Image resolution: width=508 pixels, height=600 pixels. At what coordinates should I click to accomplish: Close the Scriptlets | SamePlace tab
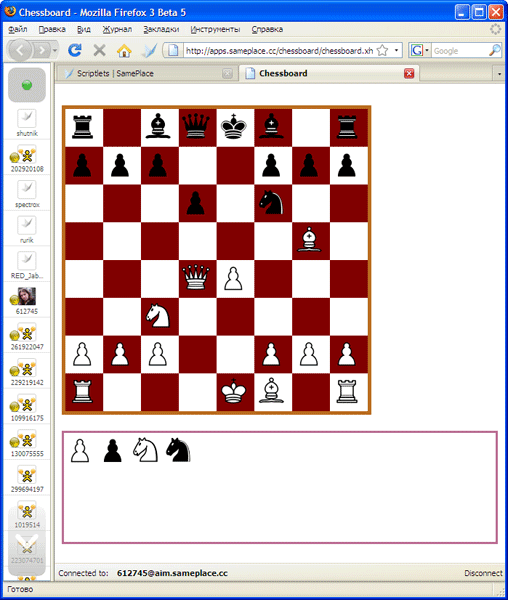click(x=227, y=73)
